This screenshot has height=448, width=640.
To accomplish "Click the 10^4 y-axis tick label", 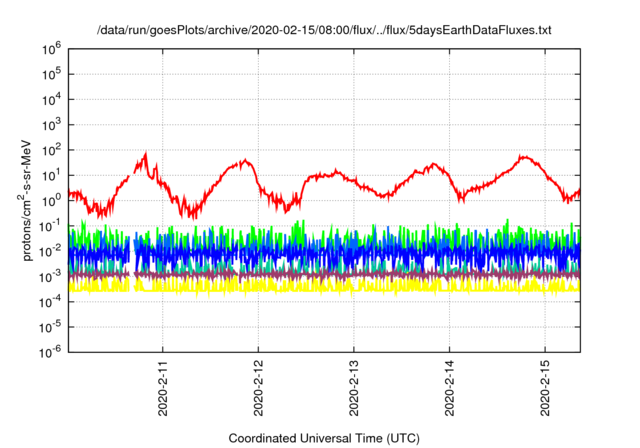I will click(x=51, y=100).
